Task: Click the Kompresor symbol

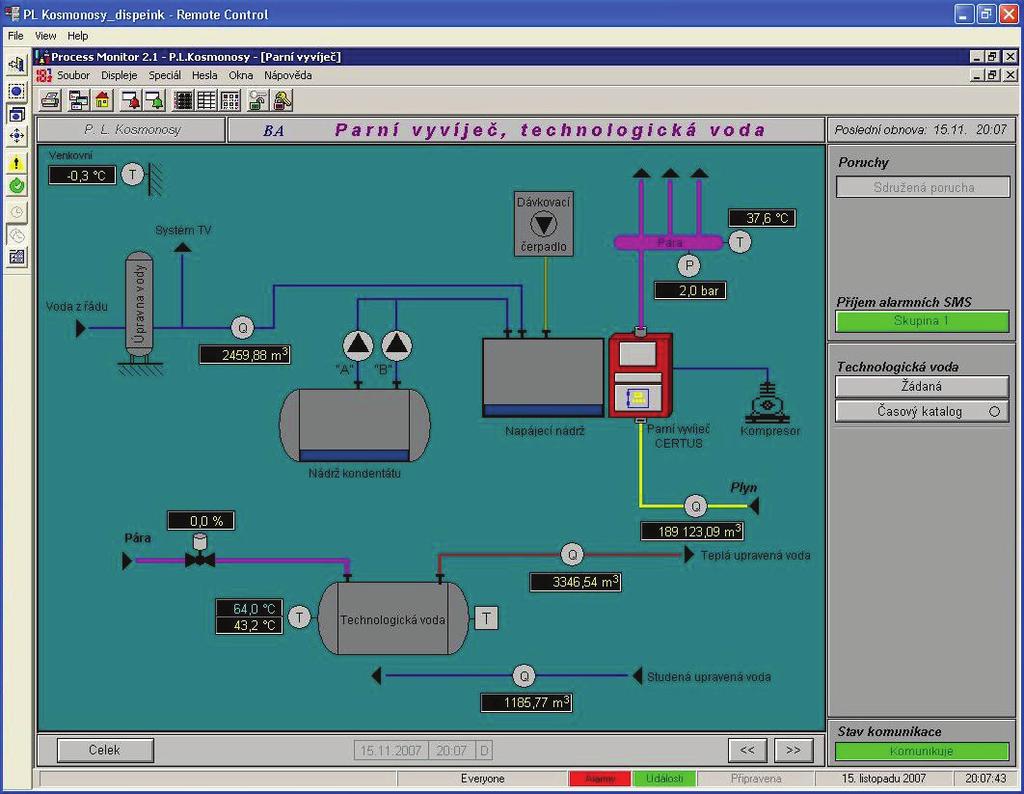Action: click(x=767, y=403)
